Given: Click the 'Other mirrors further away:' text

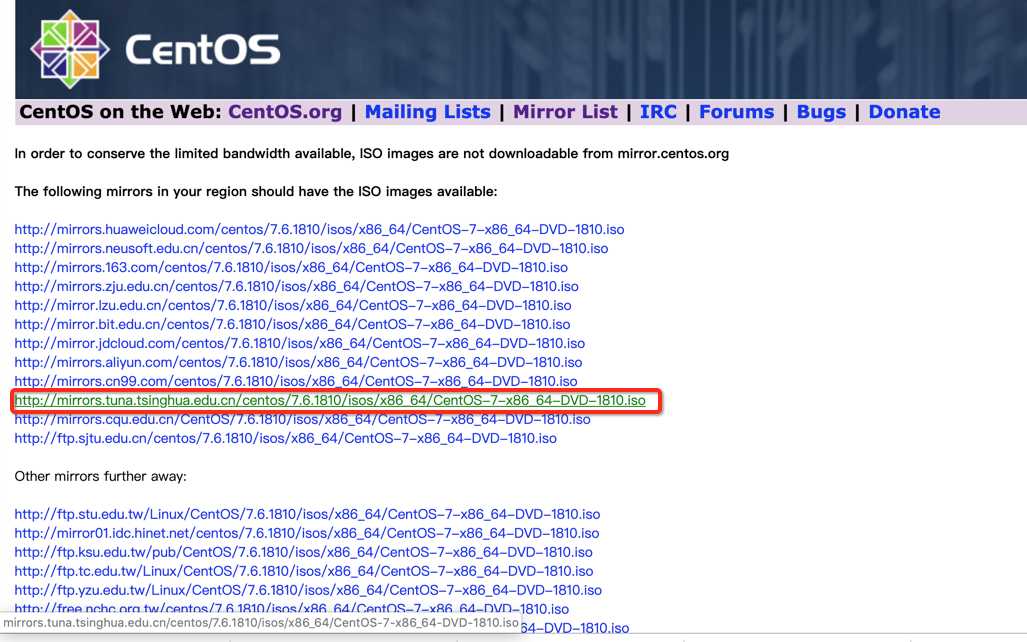Looking at the screenshot, I should [x=100, y=476].
